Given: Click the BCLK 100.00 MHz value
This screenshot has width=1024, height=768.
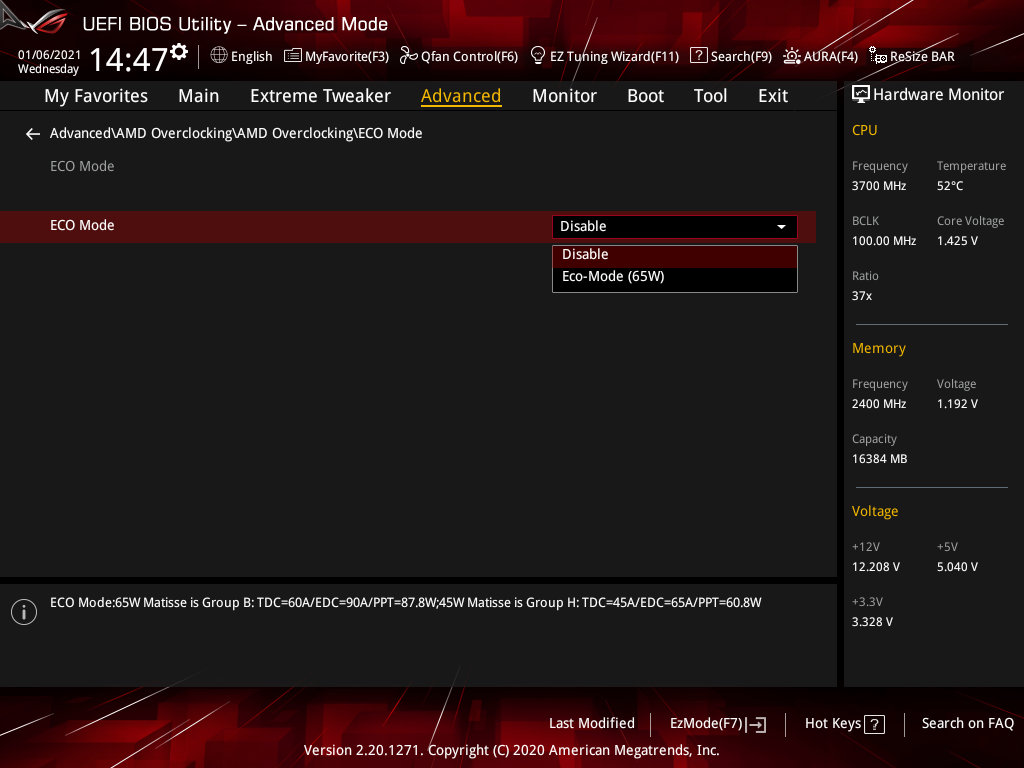Looking at the screenshot, I should coord(884,241).
